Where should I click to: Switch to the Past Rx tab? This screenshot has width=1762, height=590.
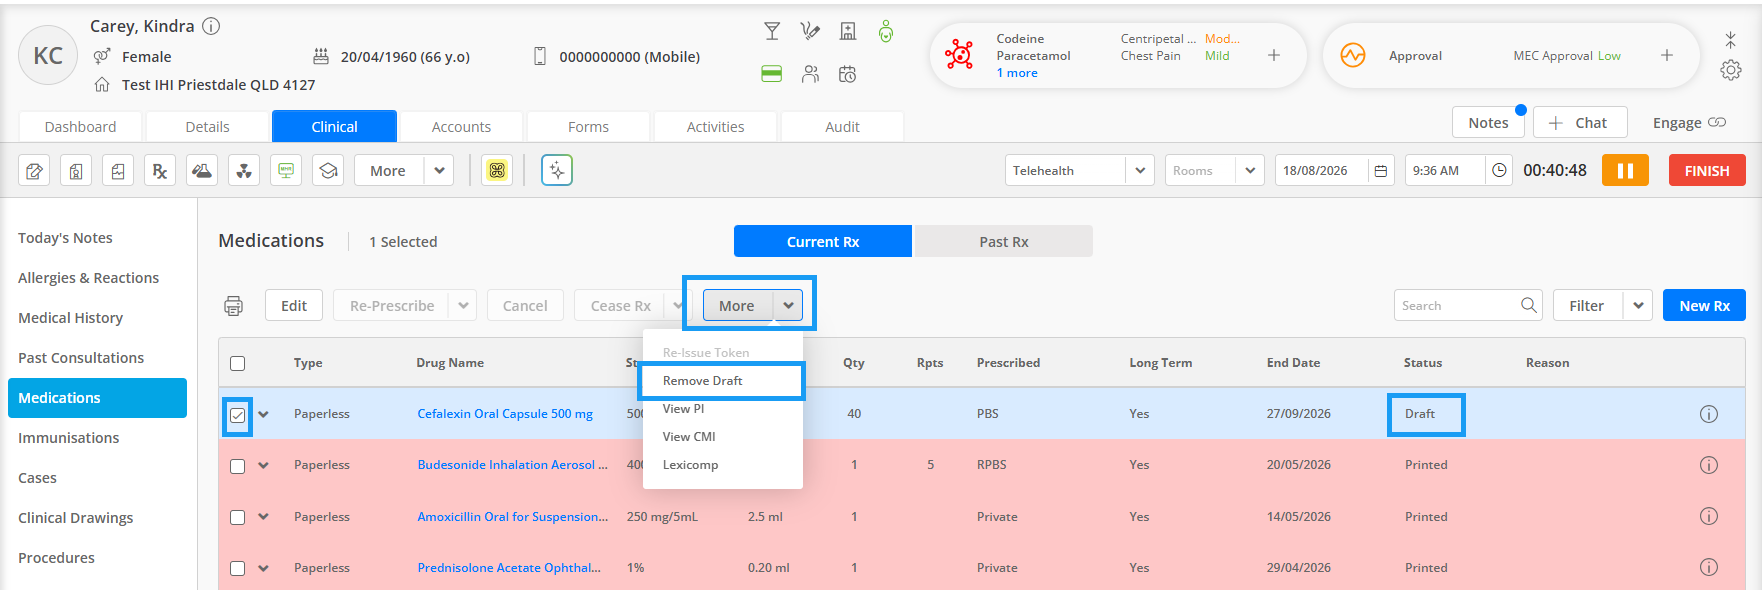click(1004, 242)
